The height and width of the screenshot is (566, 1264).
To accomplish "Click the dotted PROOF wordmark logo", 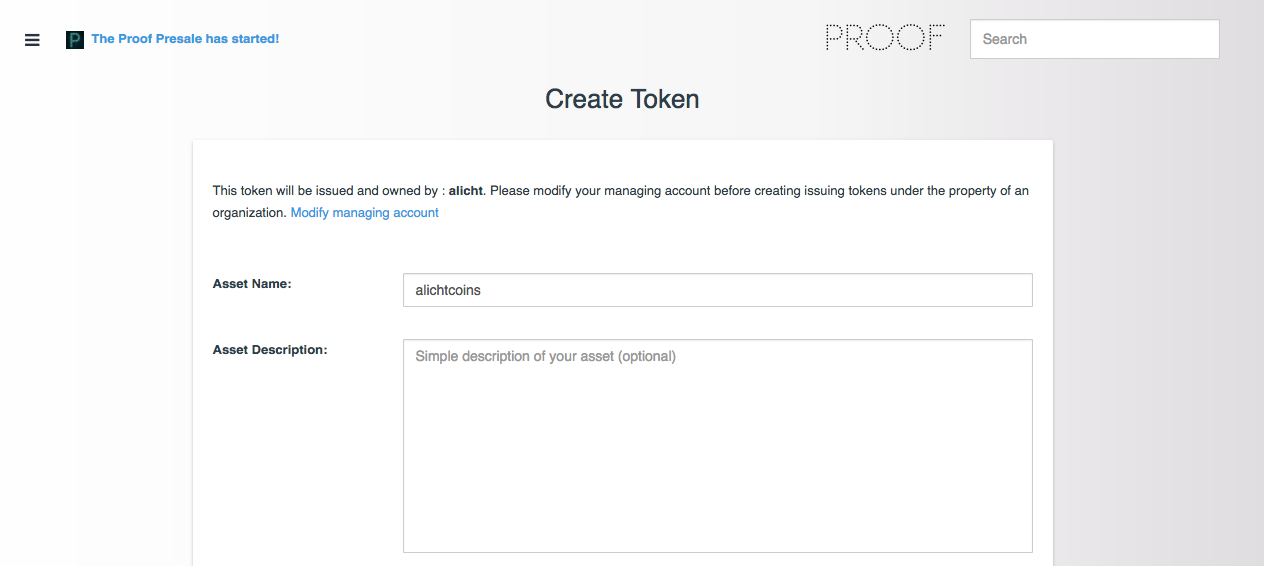I will pyautogui.click(x=884, y=39).
